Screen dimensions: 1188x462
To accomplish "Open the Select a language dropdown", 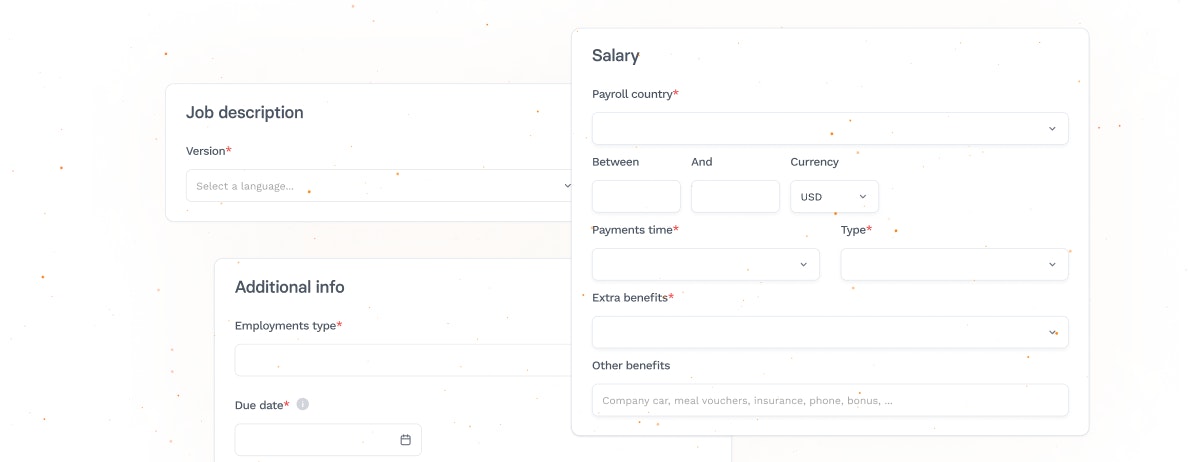I will [379, 186].
